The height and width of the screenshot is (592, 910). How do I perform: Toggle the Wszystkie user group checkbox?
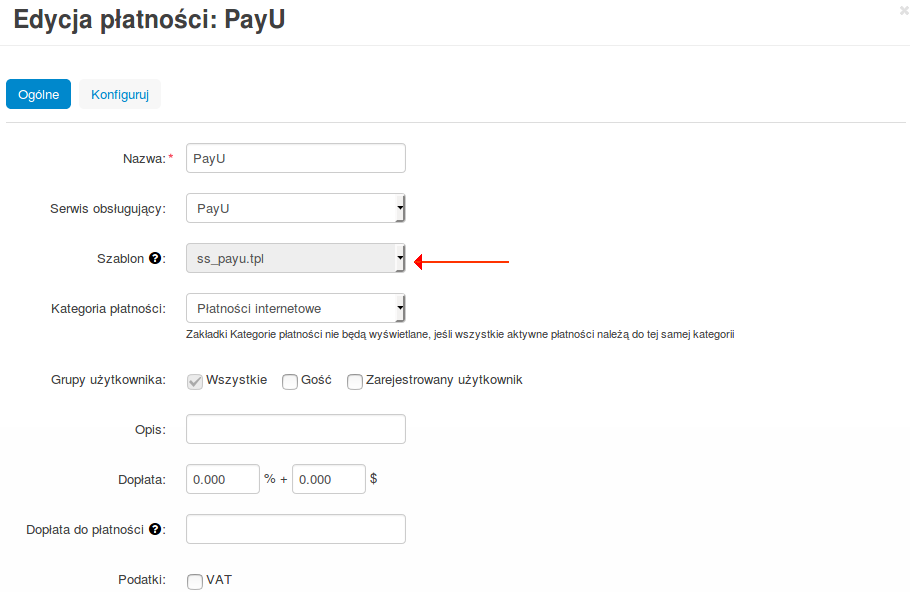click(195, 381)
